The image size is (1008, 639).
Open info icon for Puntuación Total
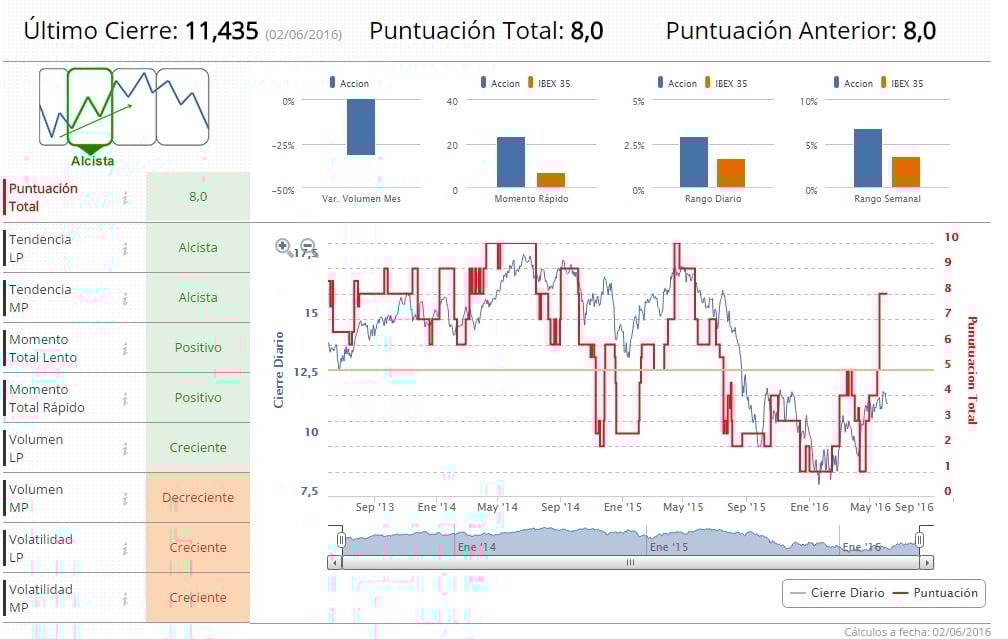click(x=125, y=198)
